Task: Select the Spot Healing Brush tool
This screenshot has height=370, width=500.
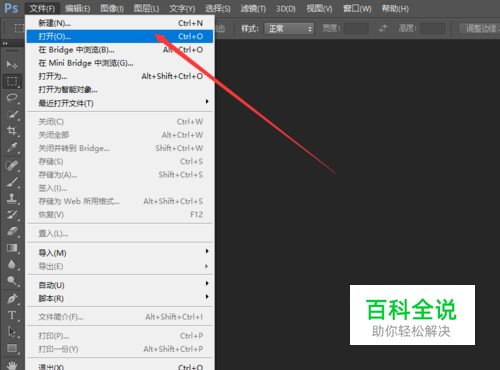Action: (x=12, y=165)
